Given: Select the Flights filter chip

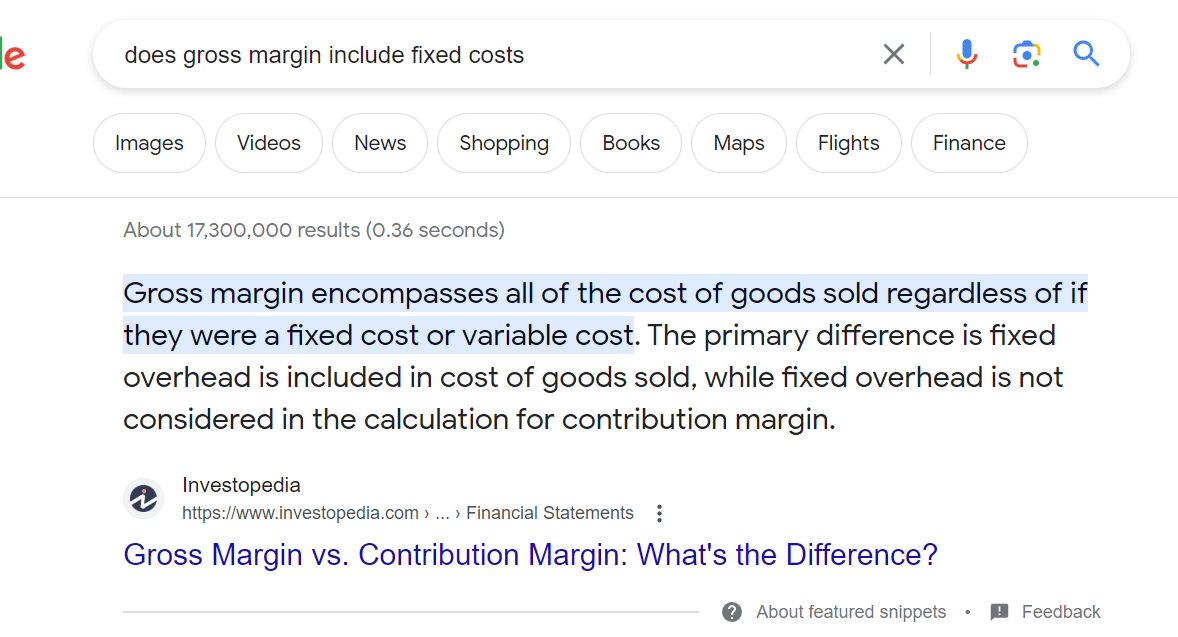Looking at the screenshot, I should [x=848, y=143].
